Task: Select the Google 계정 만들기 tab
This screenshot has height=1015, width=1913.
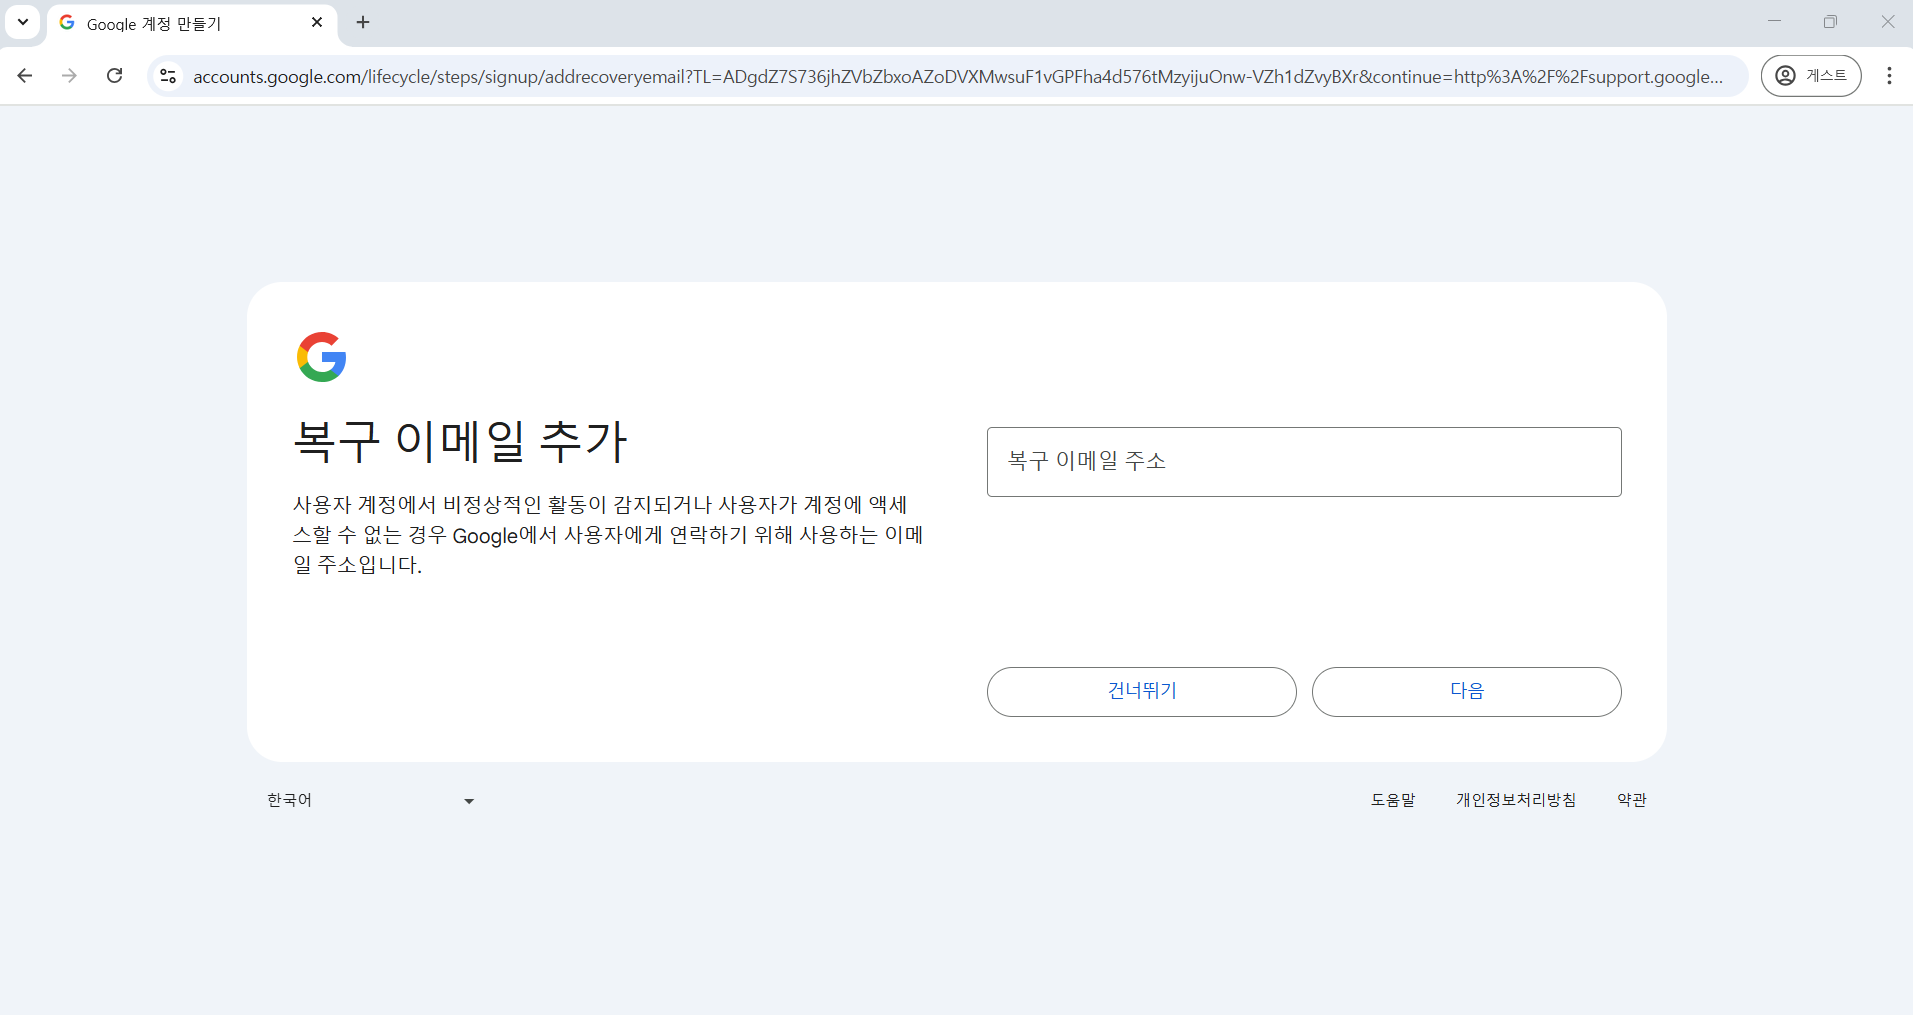Action: click(x=192, y=23)
